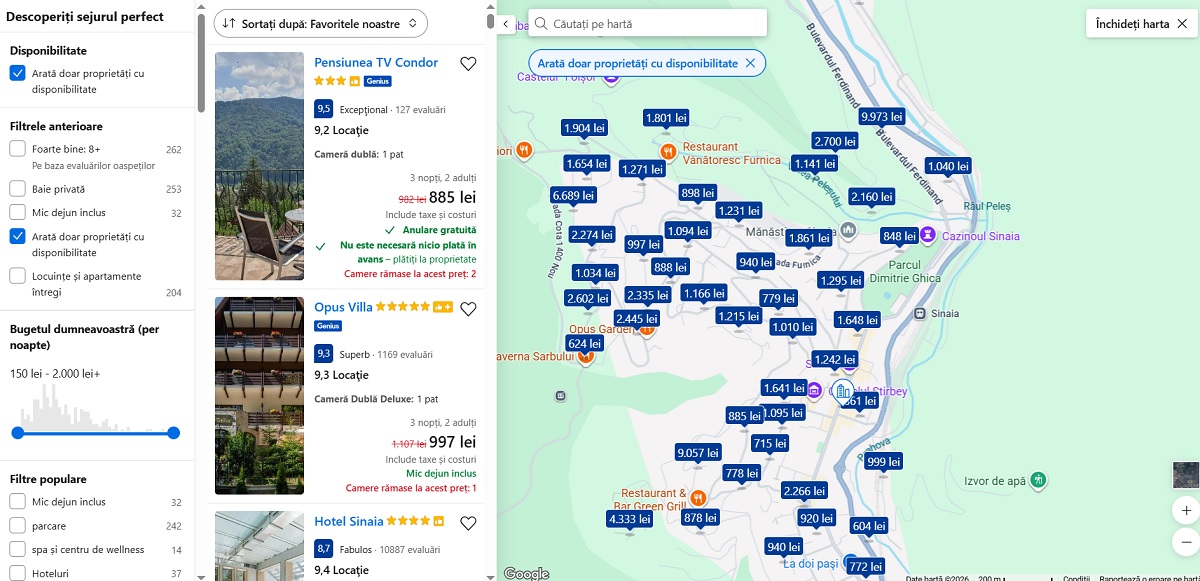1200x581 pixels.
Task: Select the 2.266 lei price marker
Action: 804,491
